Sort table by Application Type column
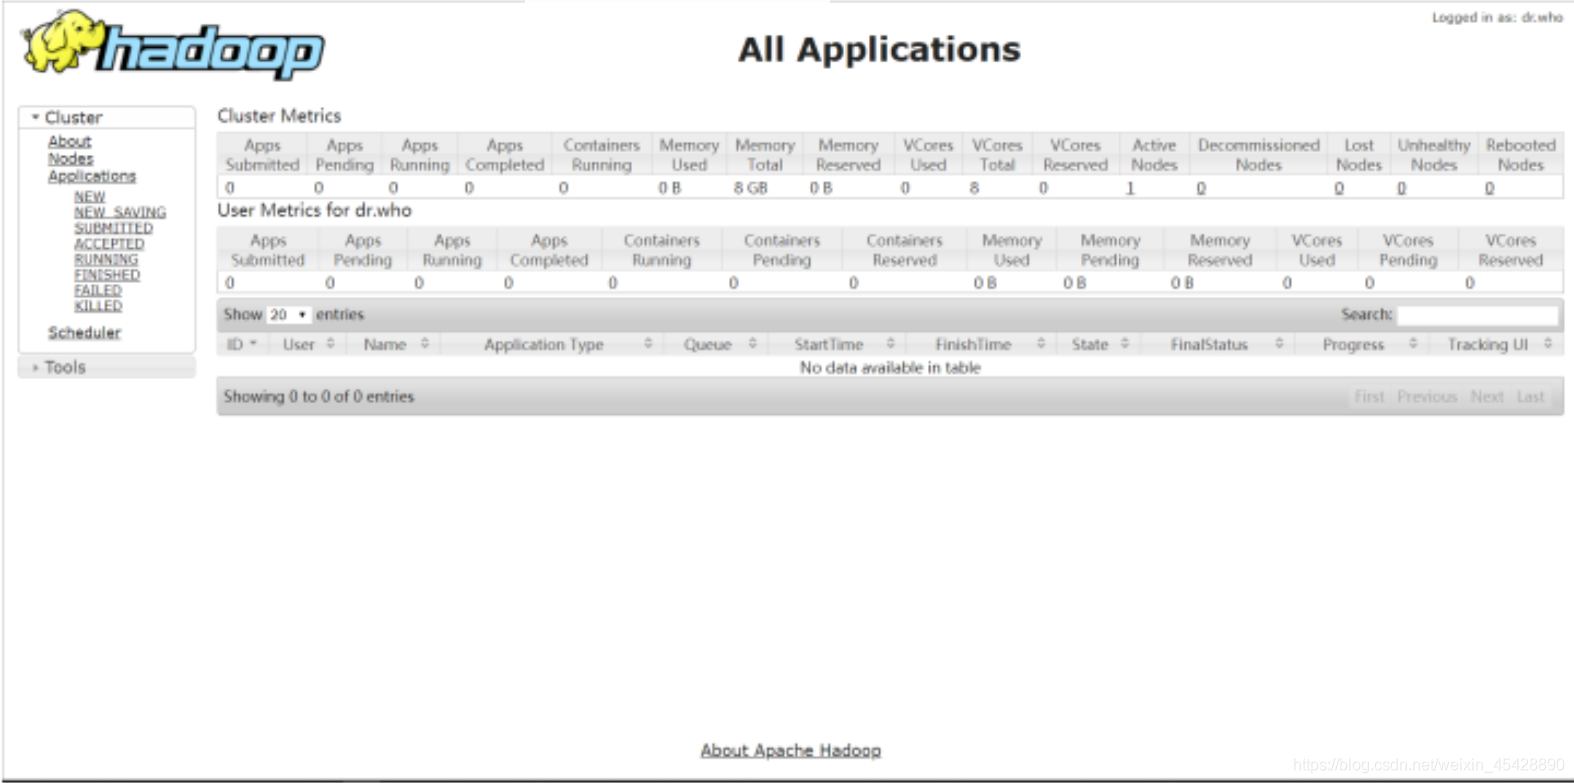 [x=552, y=344]
